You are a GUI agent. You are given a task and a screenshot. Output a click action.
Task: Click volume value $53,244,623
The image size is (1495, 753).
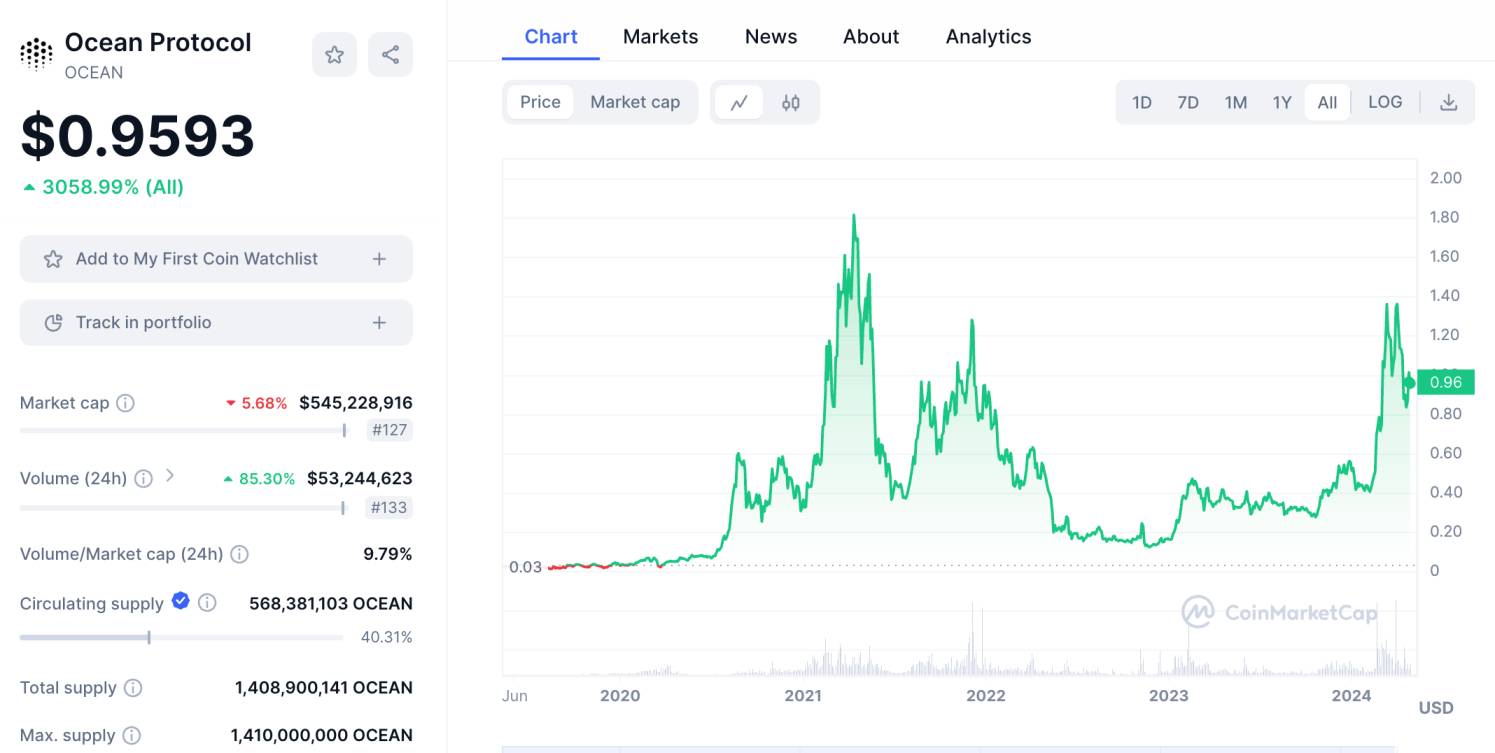coord(360,478)
